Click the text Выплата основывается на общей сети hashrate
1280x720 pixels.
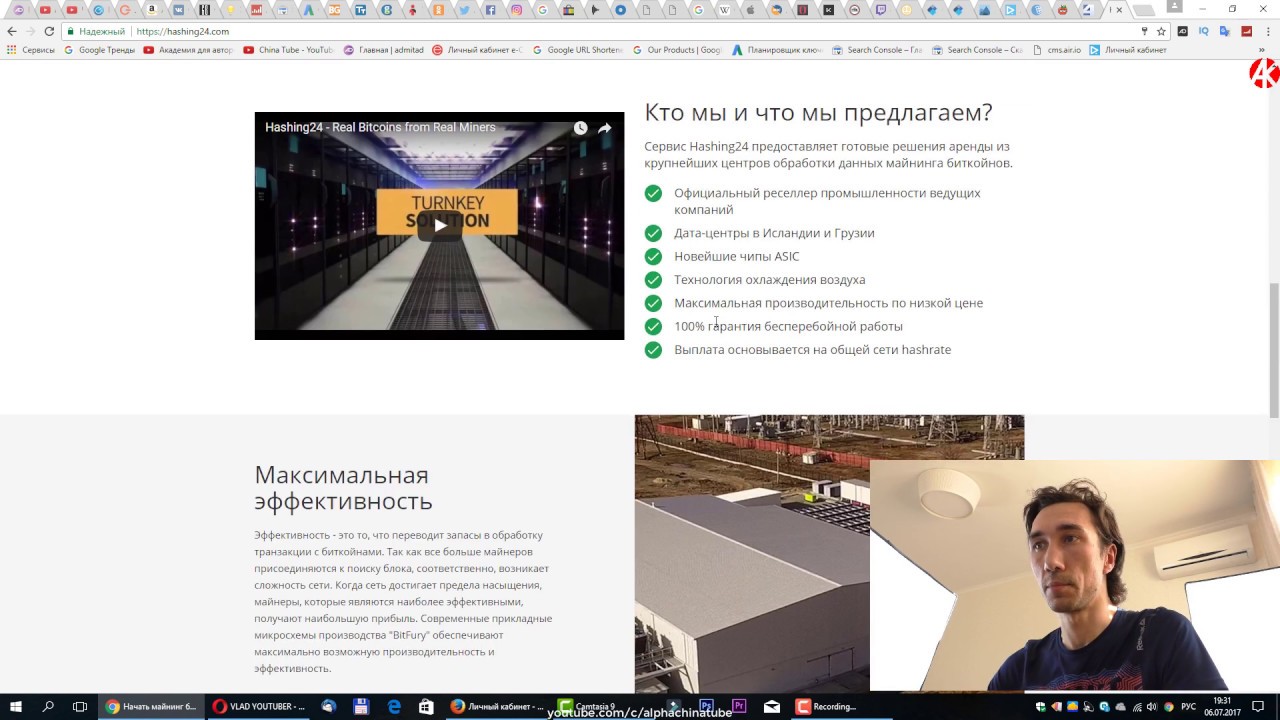(x=812, y=350)
